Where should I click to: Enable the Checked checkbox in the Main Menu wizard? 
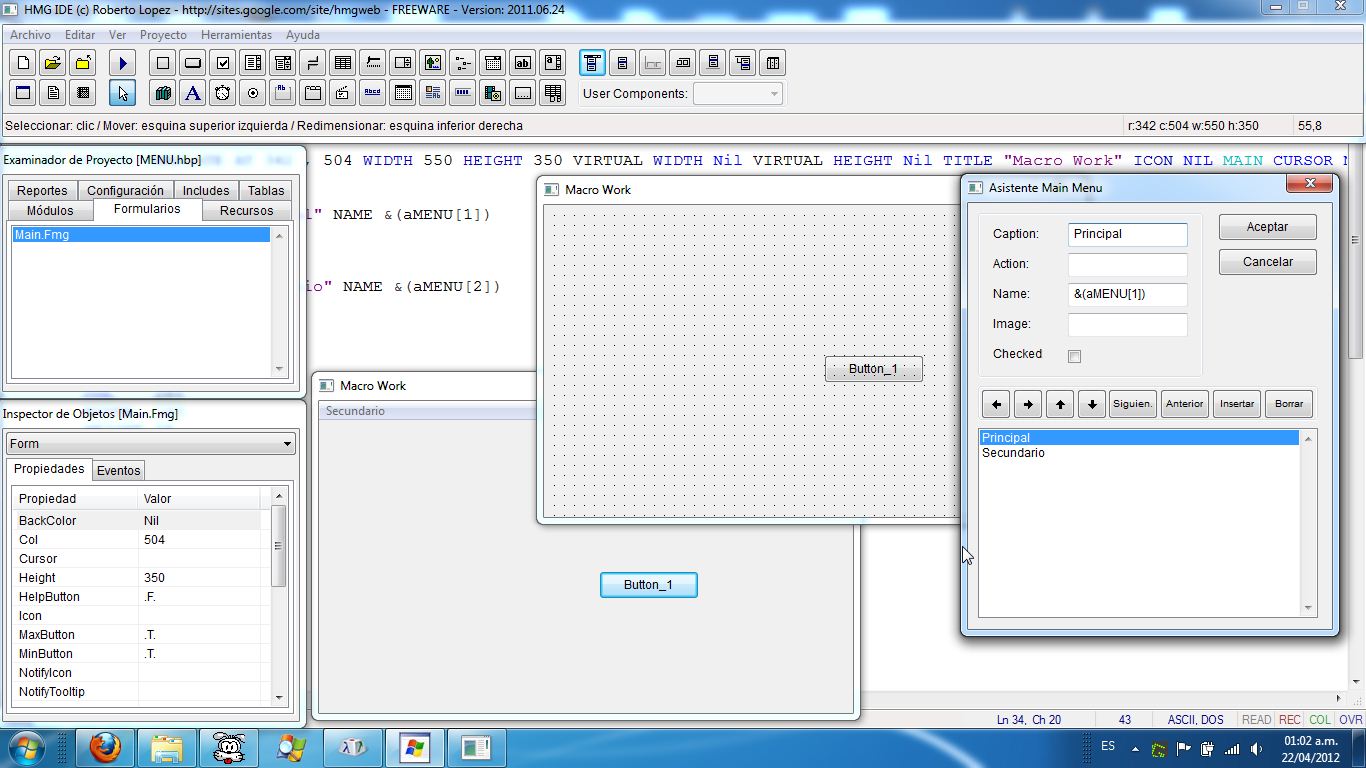coord(1074,356)
